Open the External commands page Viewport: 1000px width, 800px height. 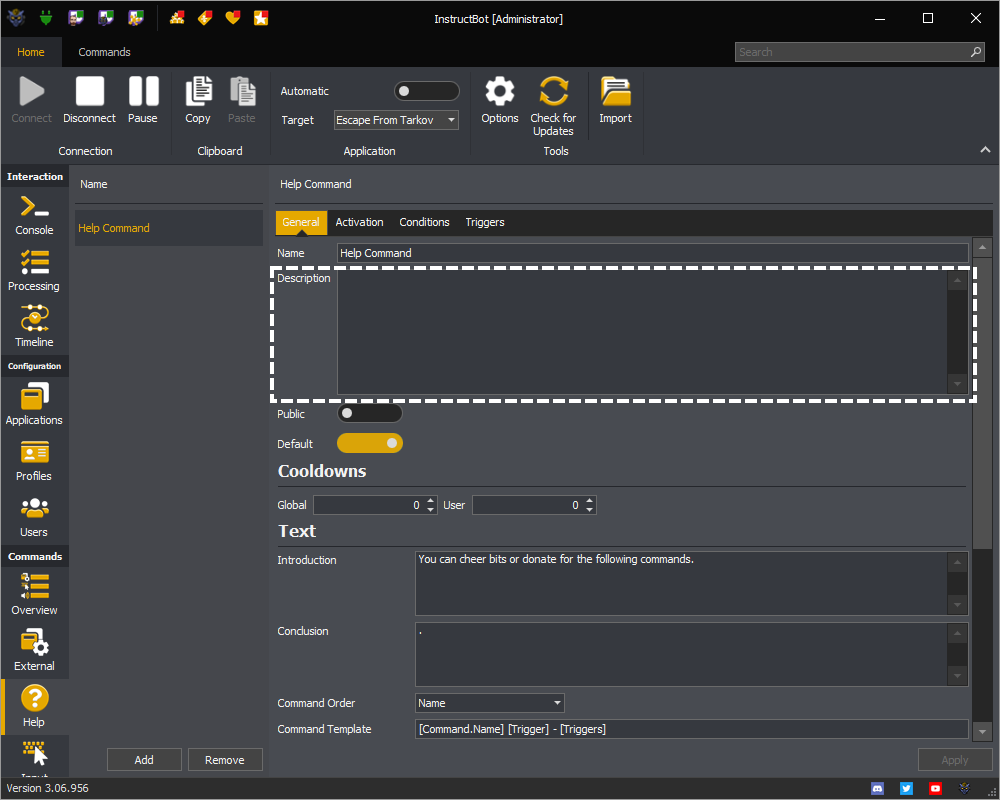point(34,650)
